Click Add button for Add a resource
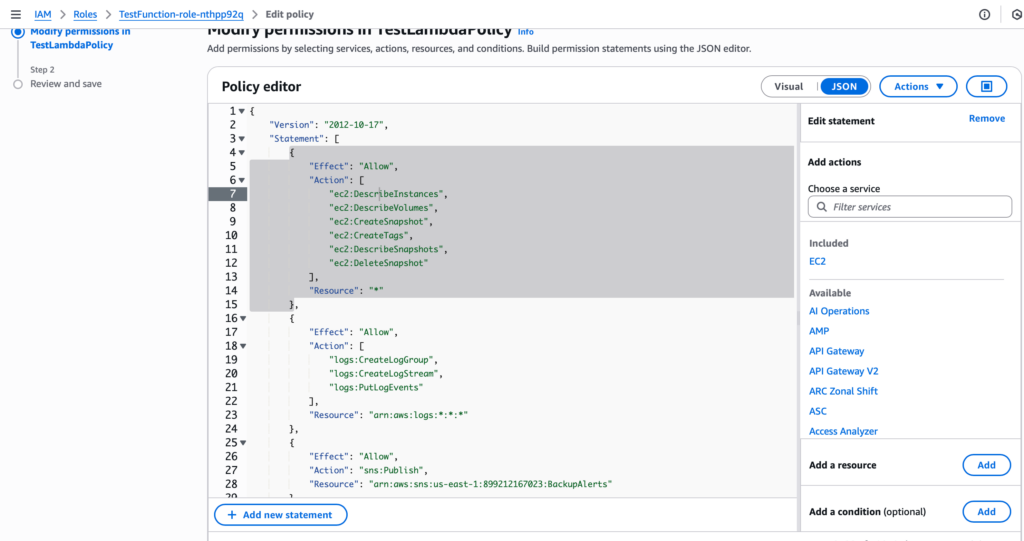Viewport: 1024px width, 541px height. click(985, 465)
